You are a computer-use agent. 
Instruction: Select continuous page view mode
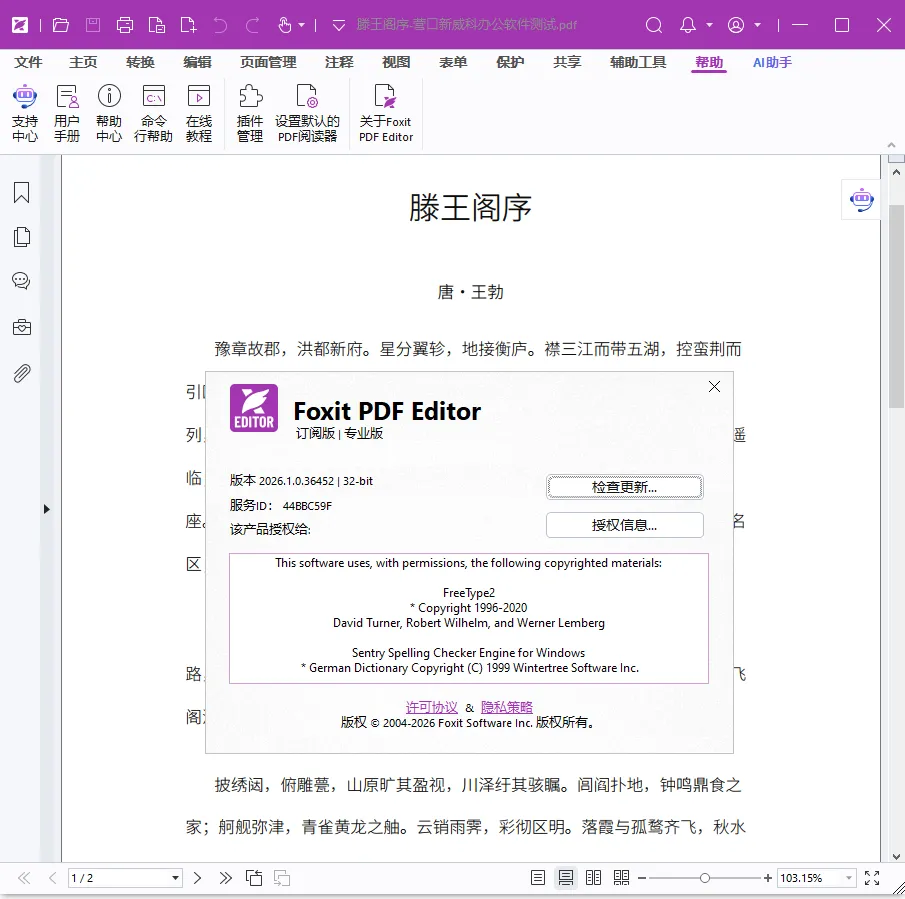[566, 878]
